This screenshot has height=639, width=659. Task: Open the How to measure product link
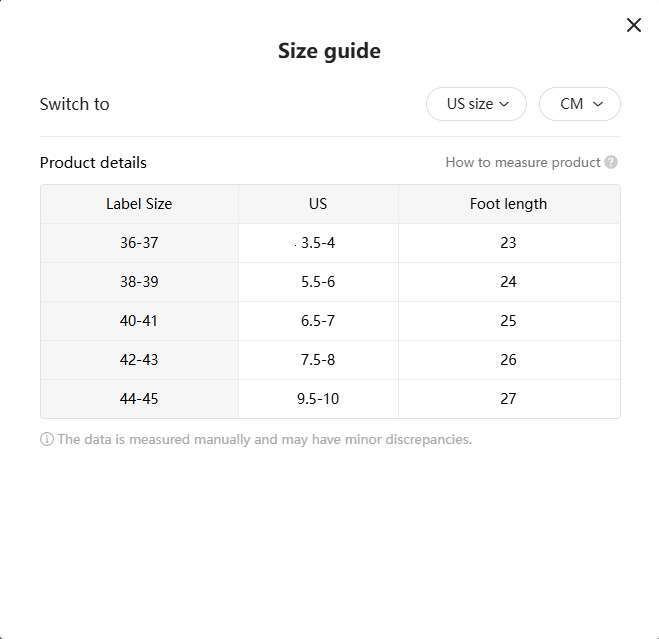522,162
